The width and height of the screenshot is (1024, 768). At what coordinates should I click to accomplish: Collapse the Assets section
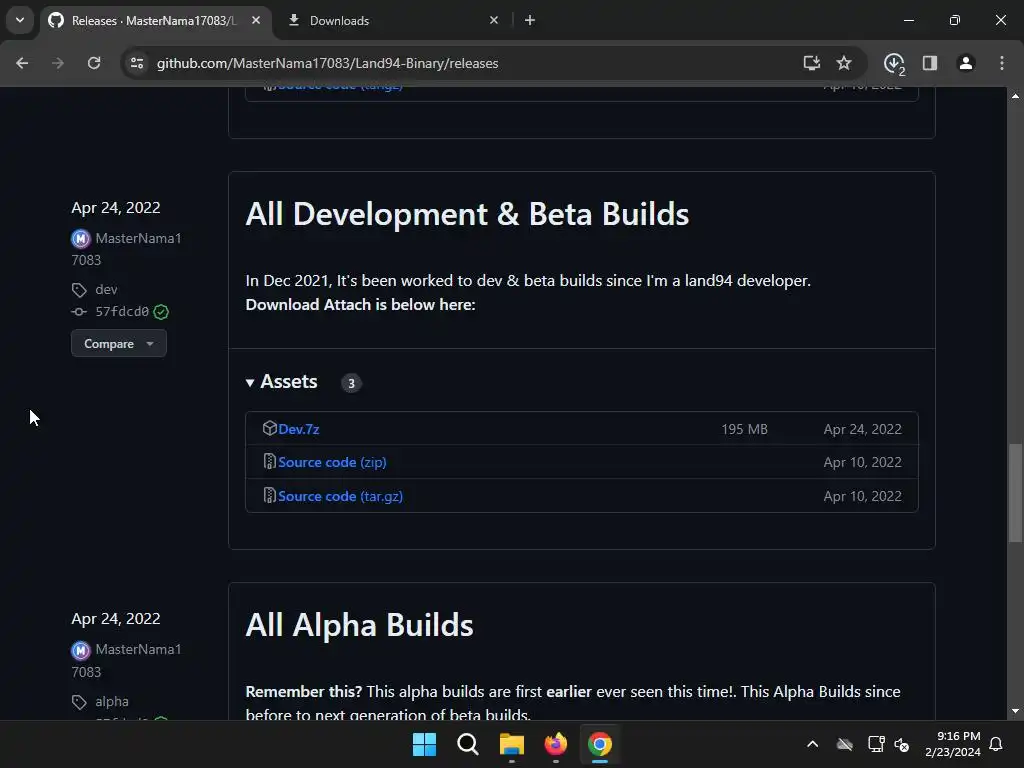point(281,382)
